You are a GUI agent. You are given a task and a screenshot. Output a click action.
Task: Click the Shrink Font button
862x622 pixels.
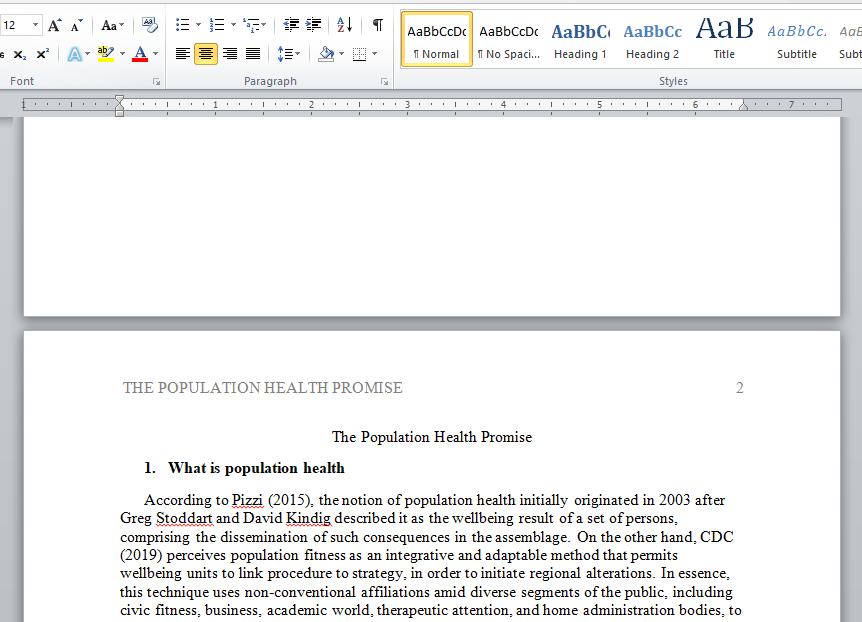tap(76, 25)
